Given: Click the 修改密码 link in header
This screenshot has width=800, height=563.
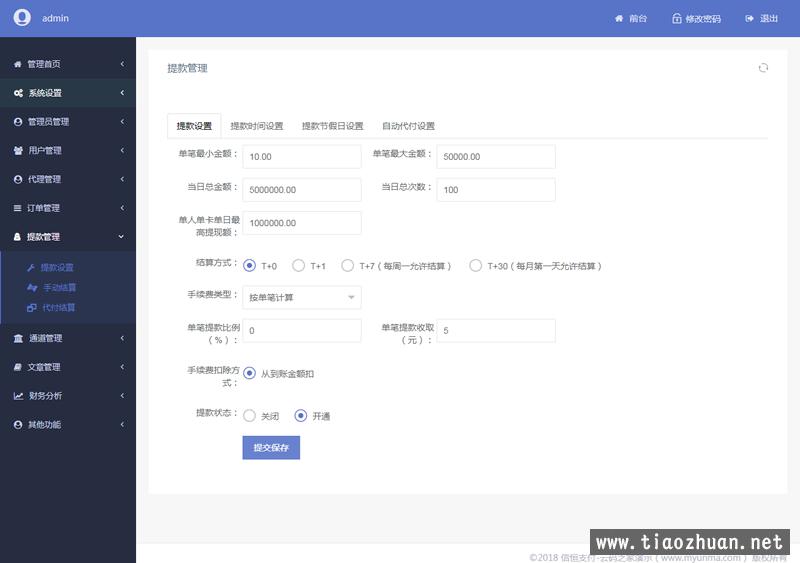Looking at the screenshot, I should coord(702,19).
